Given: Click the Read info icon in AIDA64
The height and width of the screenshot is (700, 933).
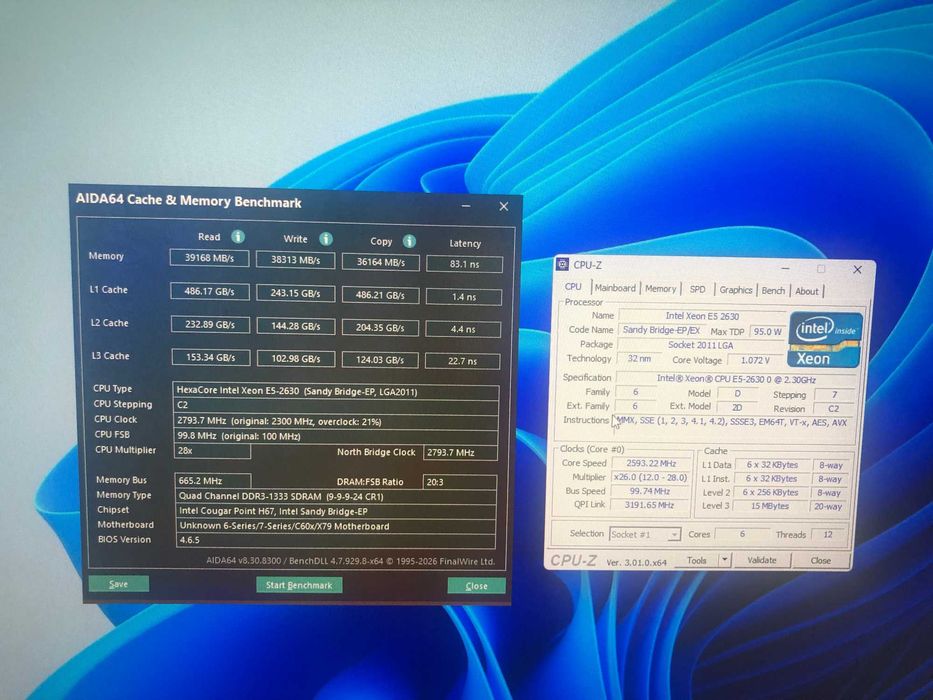Looking at the screenshot, I should (238, 236).
